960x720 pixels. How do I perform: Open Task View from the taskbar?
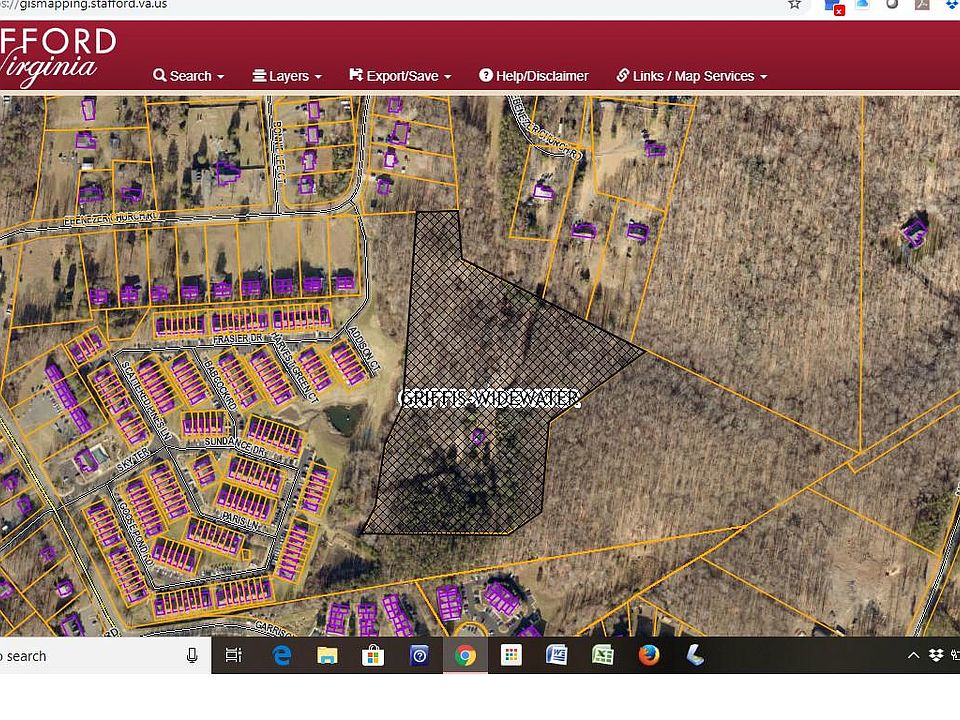(x=233, y=655)
